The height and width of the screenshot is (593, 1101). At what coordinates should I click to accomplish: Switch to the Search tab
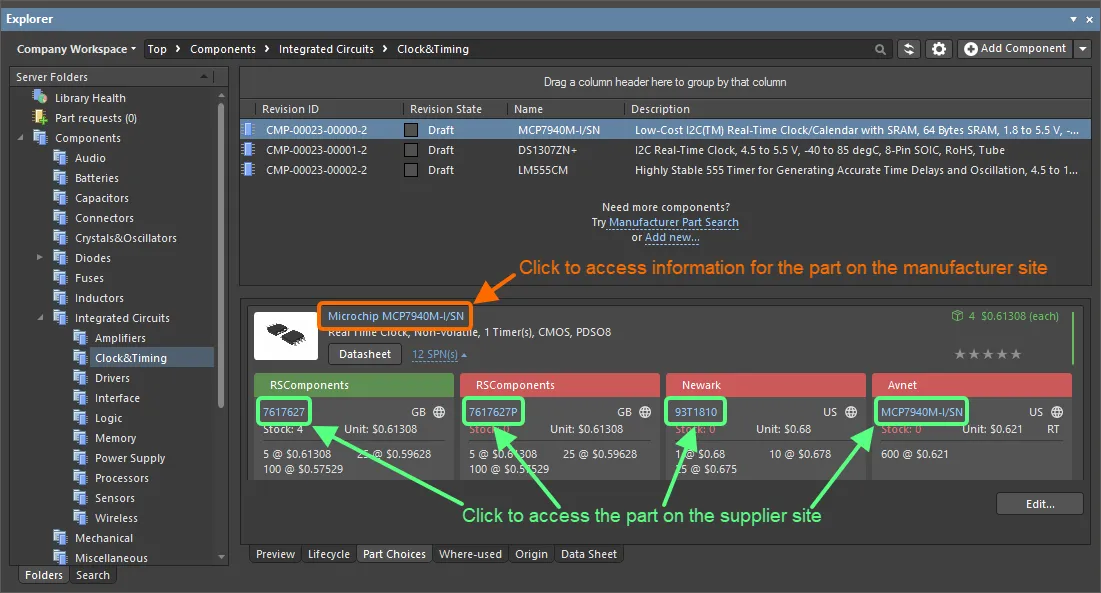(x=93, y=575)
